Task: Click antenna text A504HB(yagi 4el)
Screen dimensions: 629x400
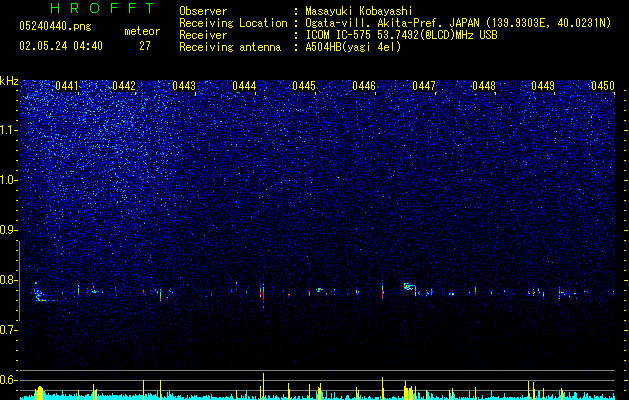Action: (353, 47)
